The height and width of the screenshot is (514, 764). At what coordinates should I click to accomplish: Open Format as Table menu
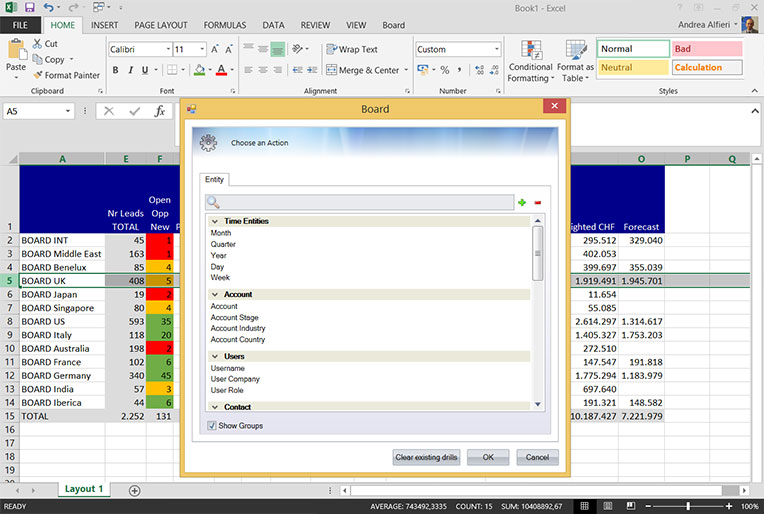pos(575,61)
